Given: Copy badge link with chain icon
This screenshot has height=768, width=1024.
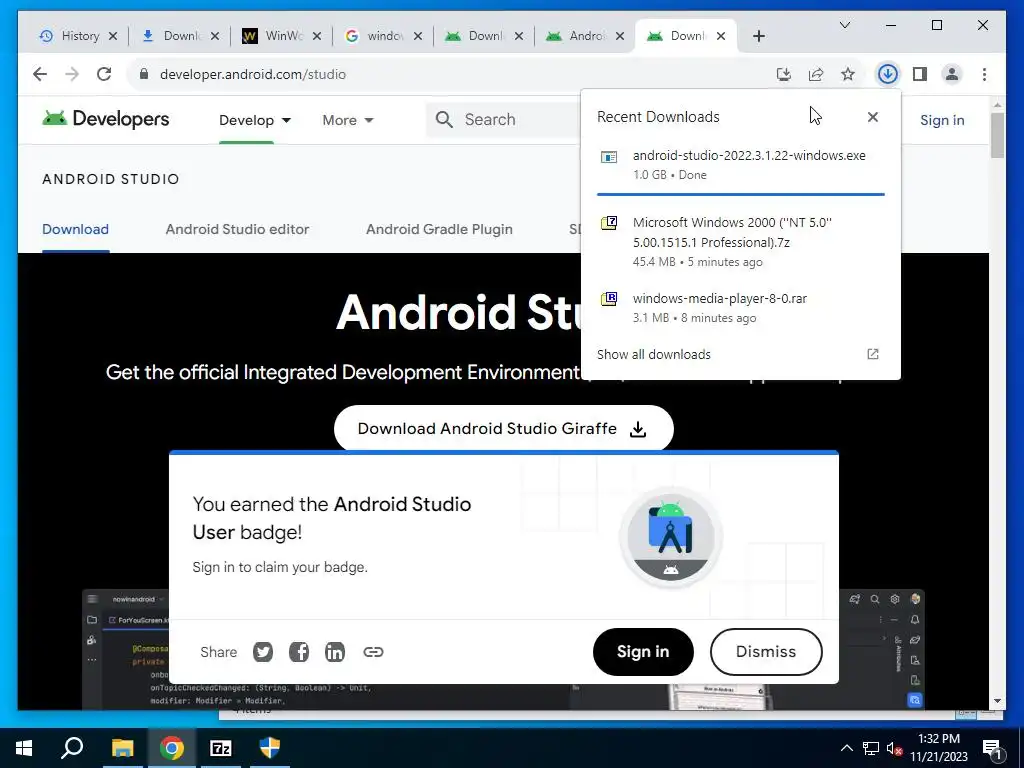Looking at the screenshot, I should [x=373, y=652].
